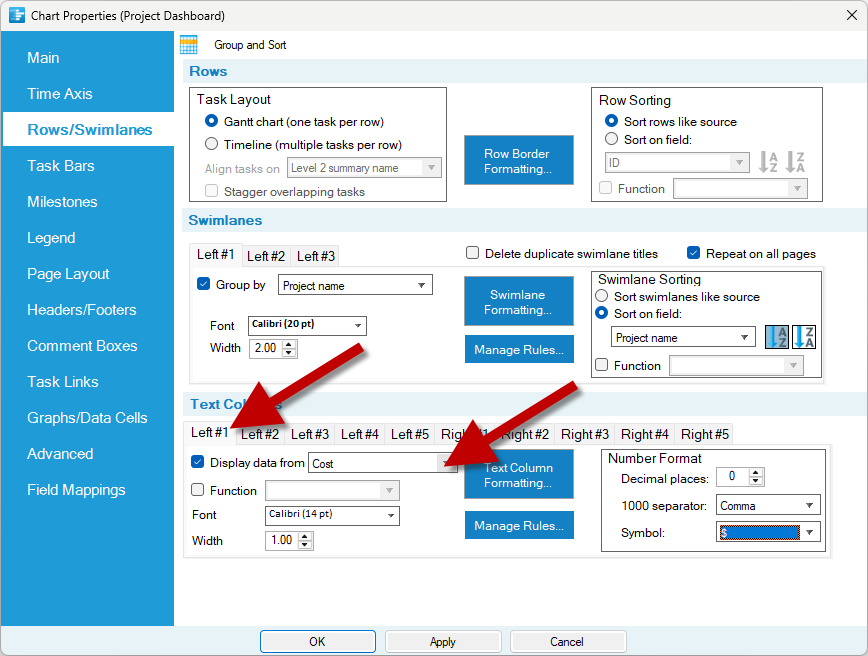Click the Chart Properties app icon in title bar

click(x=17, y=15)
